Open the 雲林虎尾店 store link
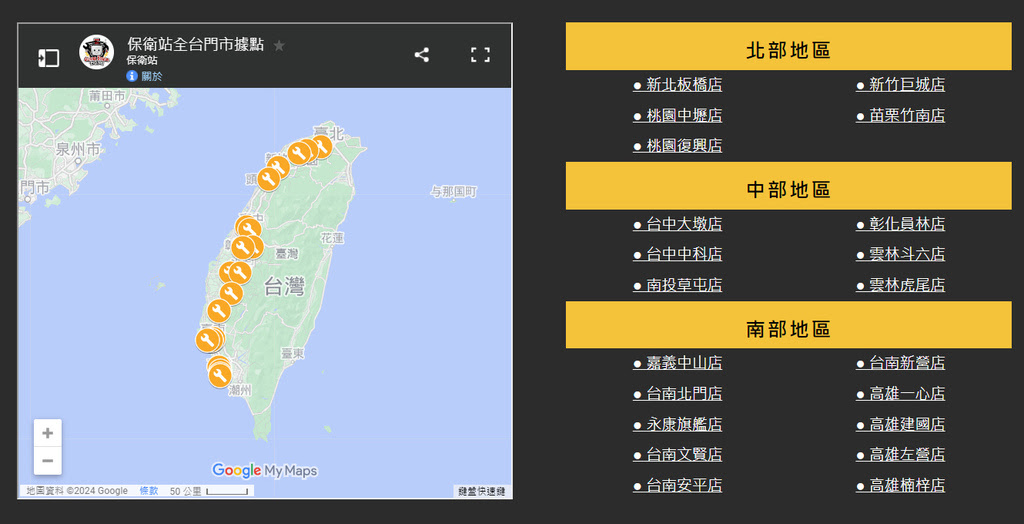Image resolution: width=1024 pixels, height=524 pixels. pos(901,285)
